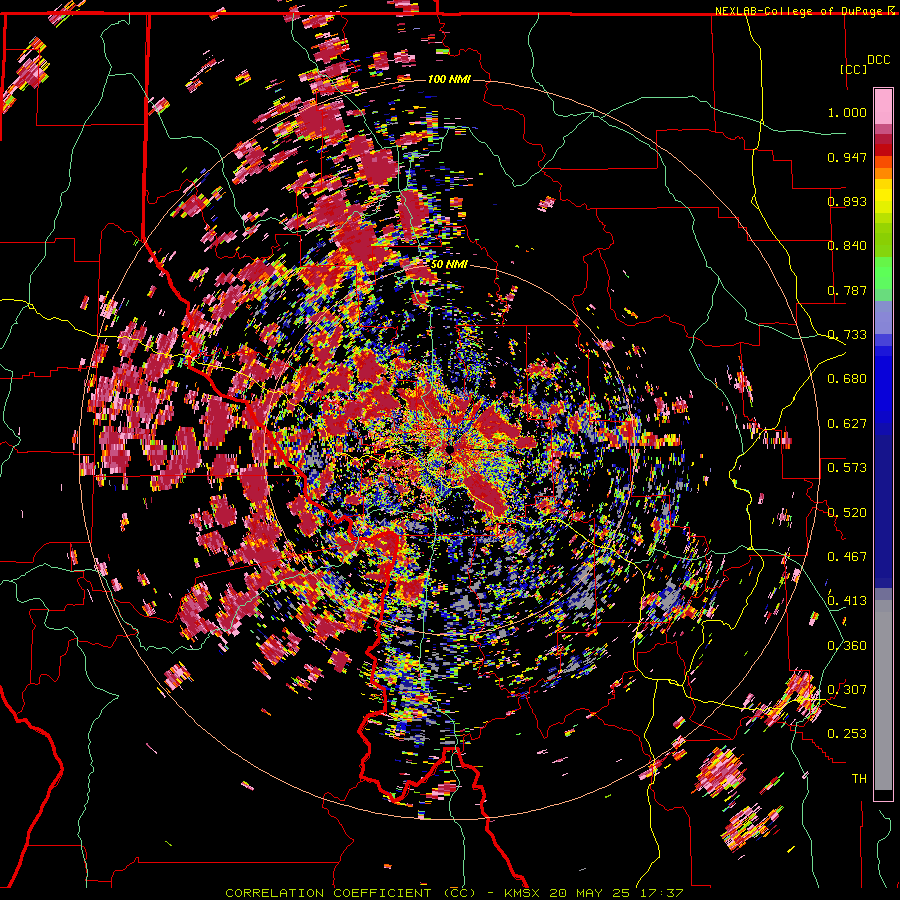The image size is (900, 900).
Task: Click the 0.680 scale value
Action: [x=847, y=379]
